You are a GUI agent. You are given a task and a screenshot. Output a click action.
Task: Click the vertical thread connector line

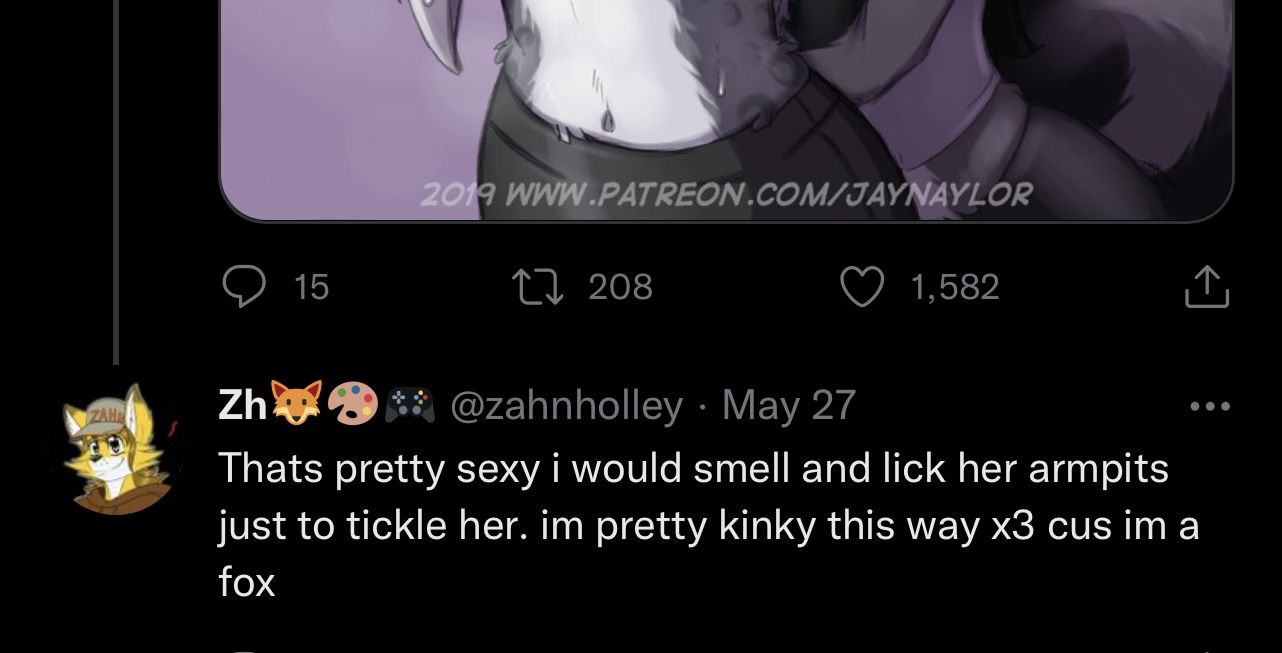116,182
